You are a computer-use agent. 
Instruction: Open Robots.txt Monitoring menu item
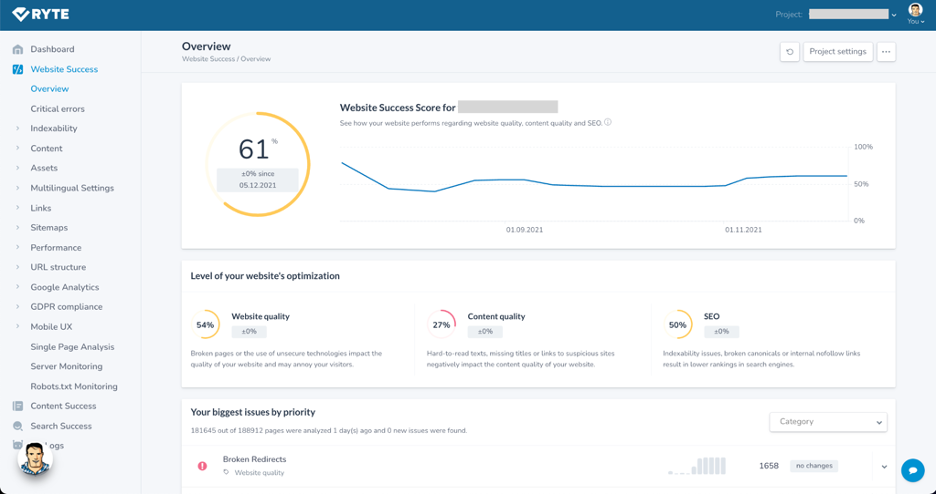coord(74,386)
